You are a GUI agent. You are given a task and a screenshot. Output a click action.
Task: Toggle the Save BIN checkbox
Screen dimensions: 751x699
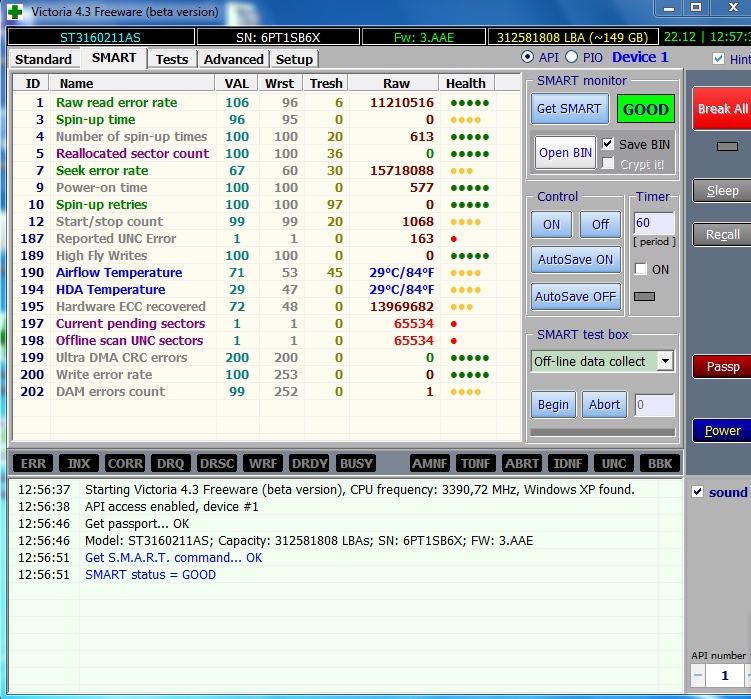pos(607,144)
